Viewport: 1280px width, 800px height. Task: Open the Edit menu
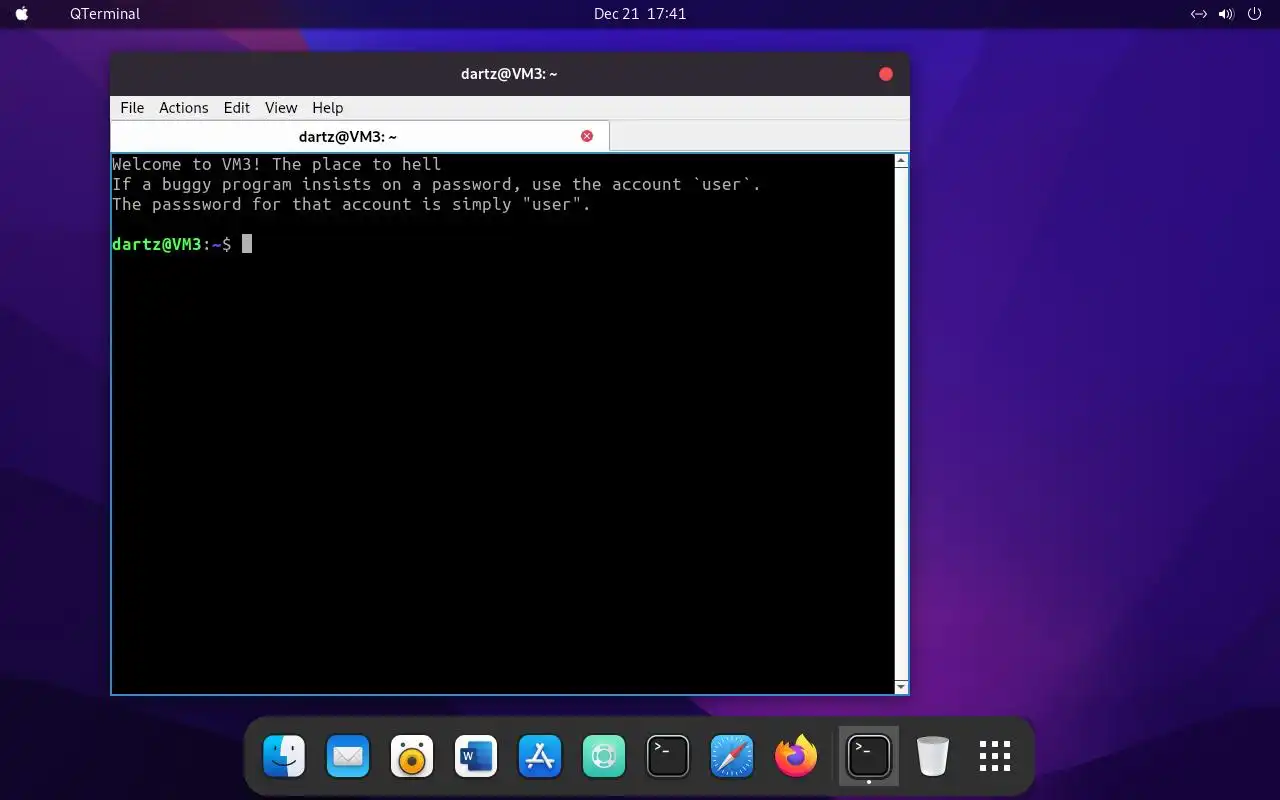[x=237, y=108]
